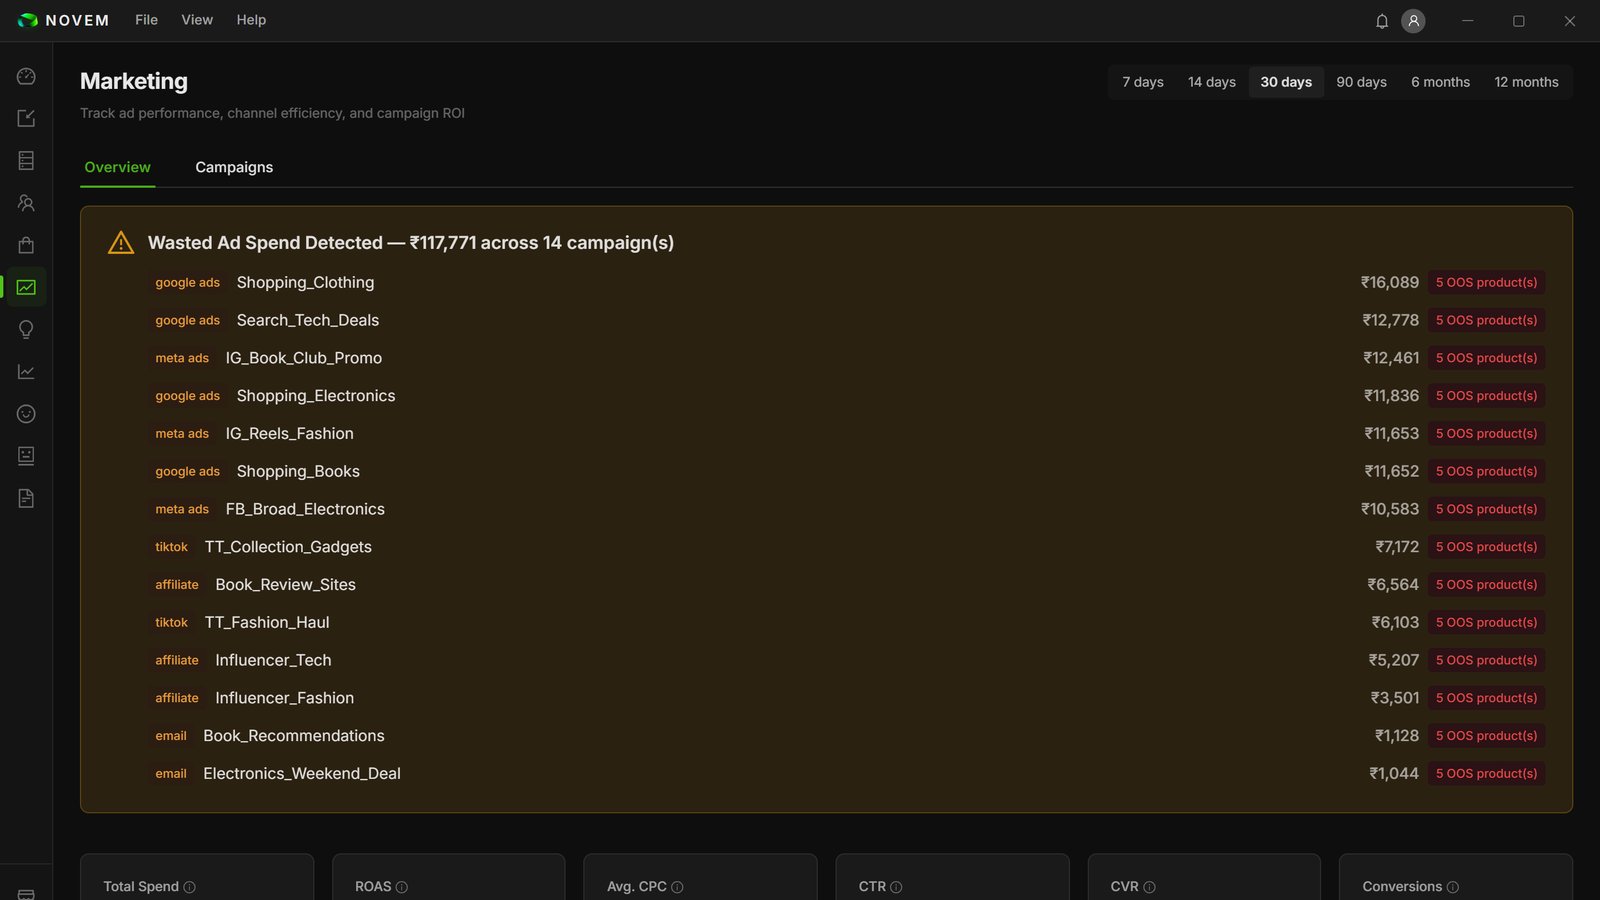Screen dimensions: 1600x900
Task: Open the stacked list sidebar icon
Action: [26, 161]
